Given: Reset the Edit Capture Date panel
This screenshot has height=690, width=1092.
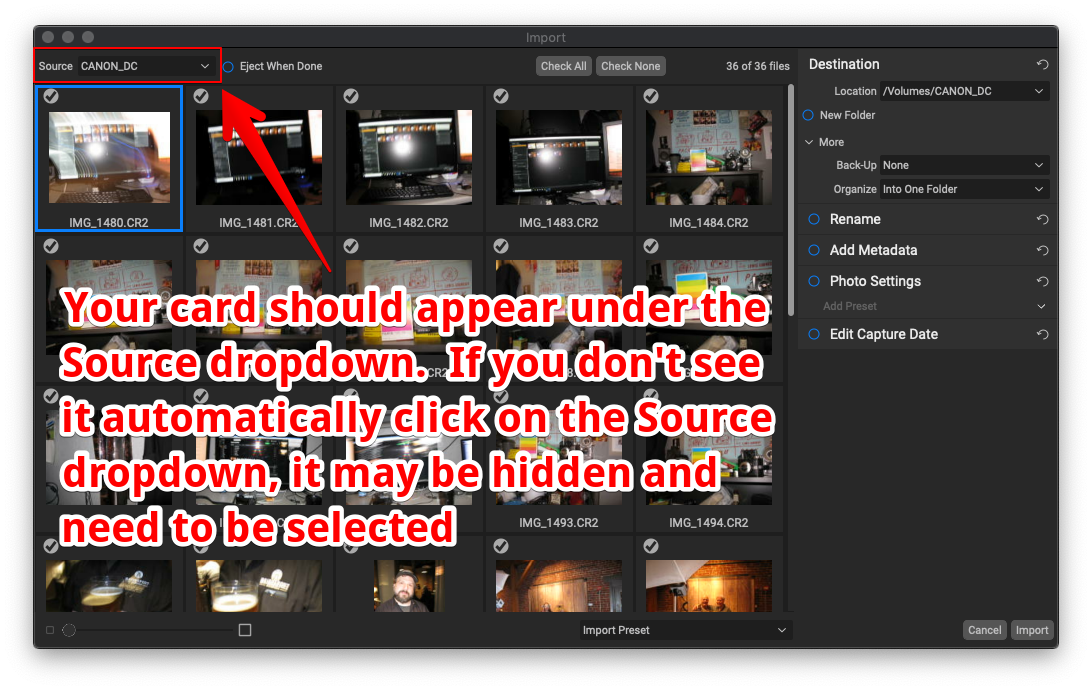Looking at the screenshot, I should coord(1042,335).
